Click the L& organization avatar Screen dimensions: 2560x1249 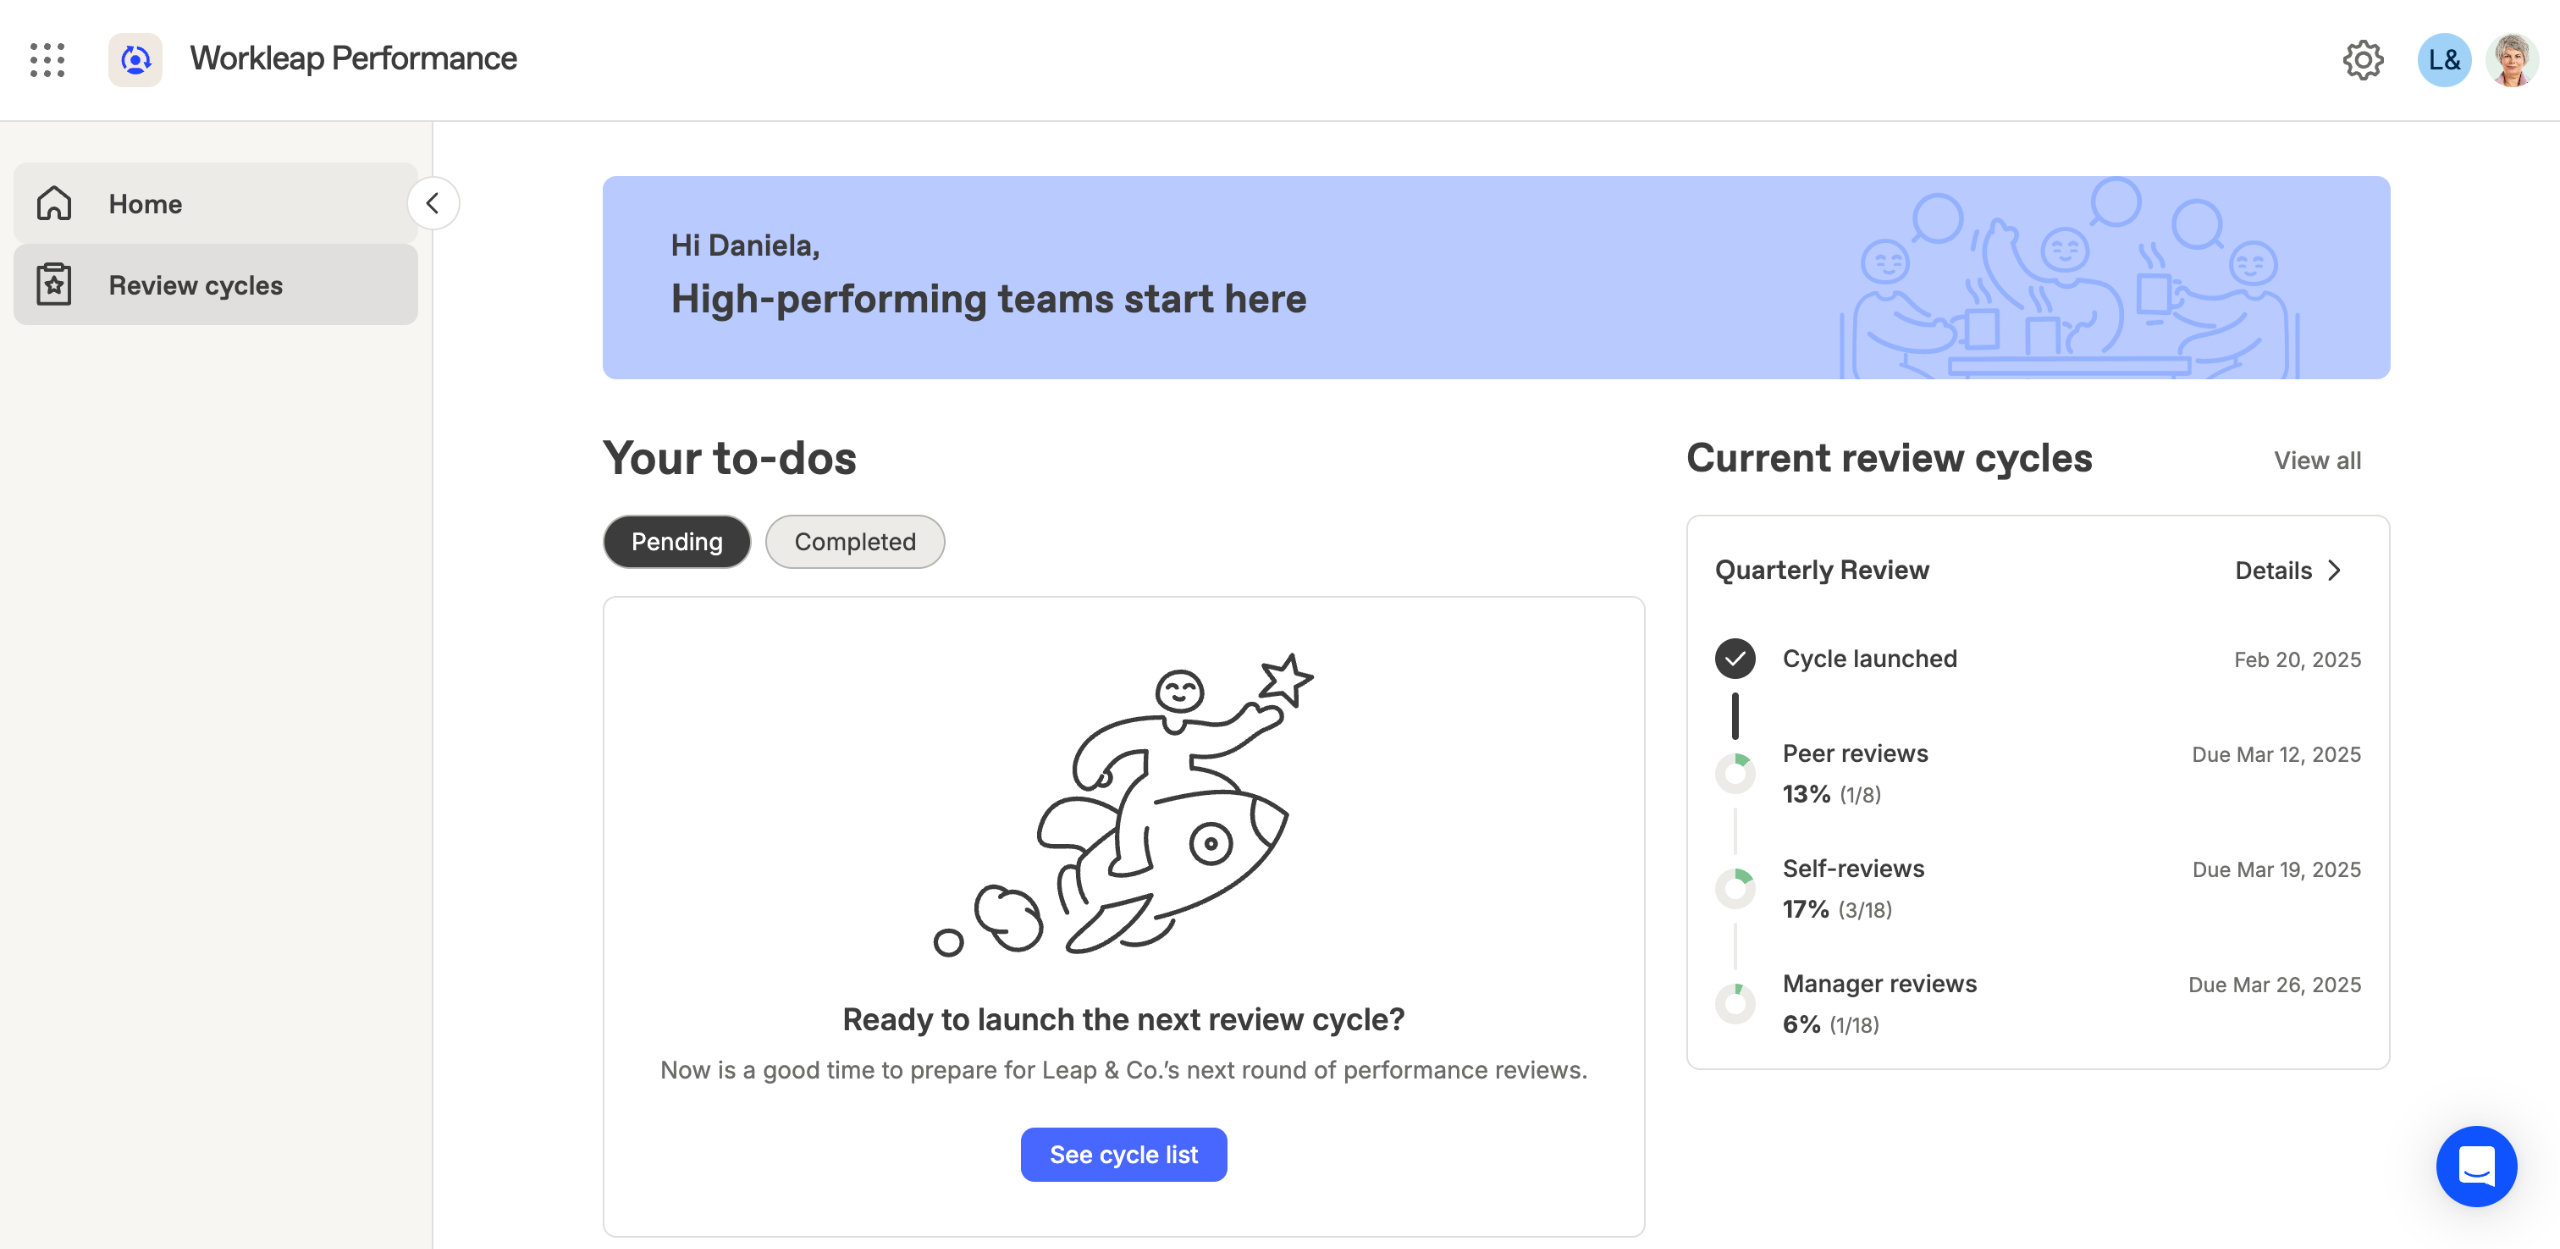pyautogui.click(x=2443, y=60)
